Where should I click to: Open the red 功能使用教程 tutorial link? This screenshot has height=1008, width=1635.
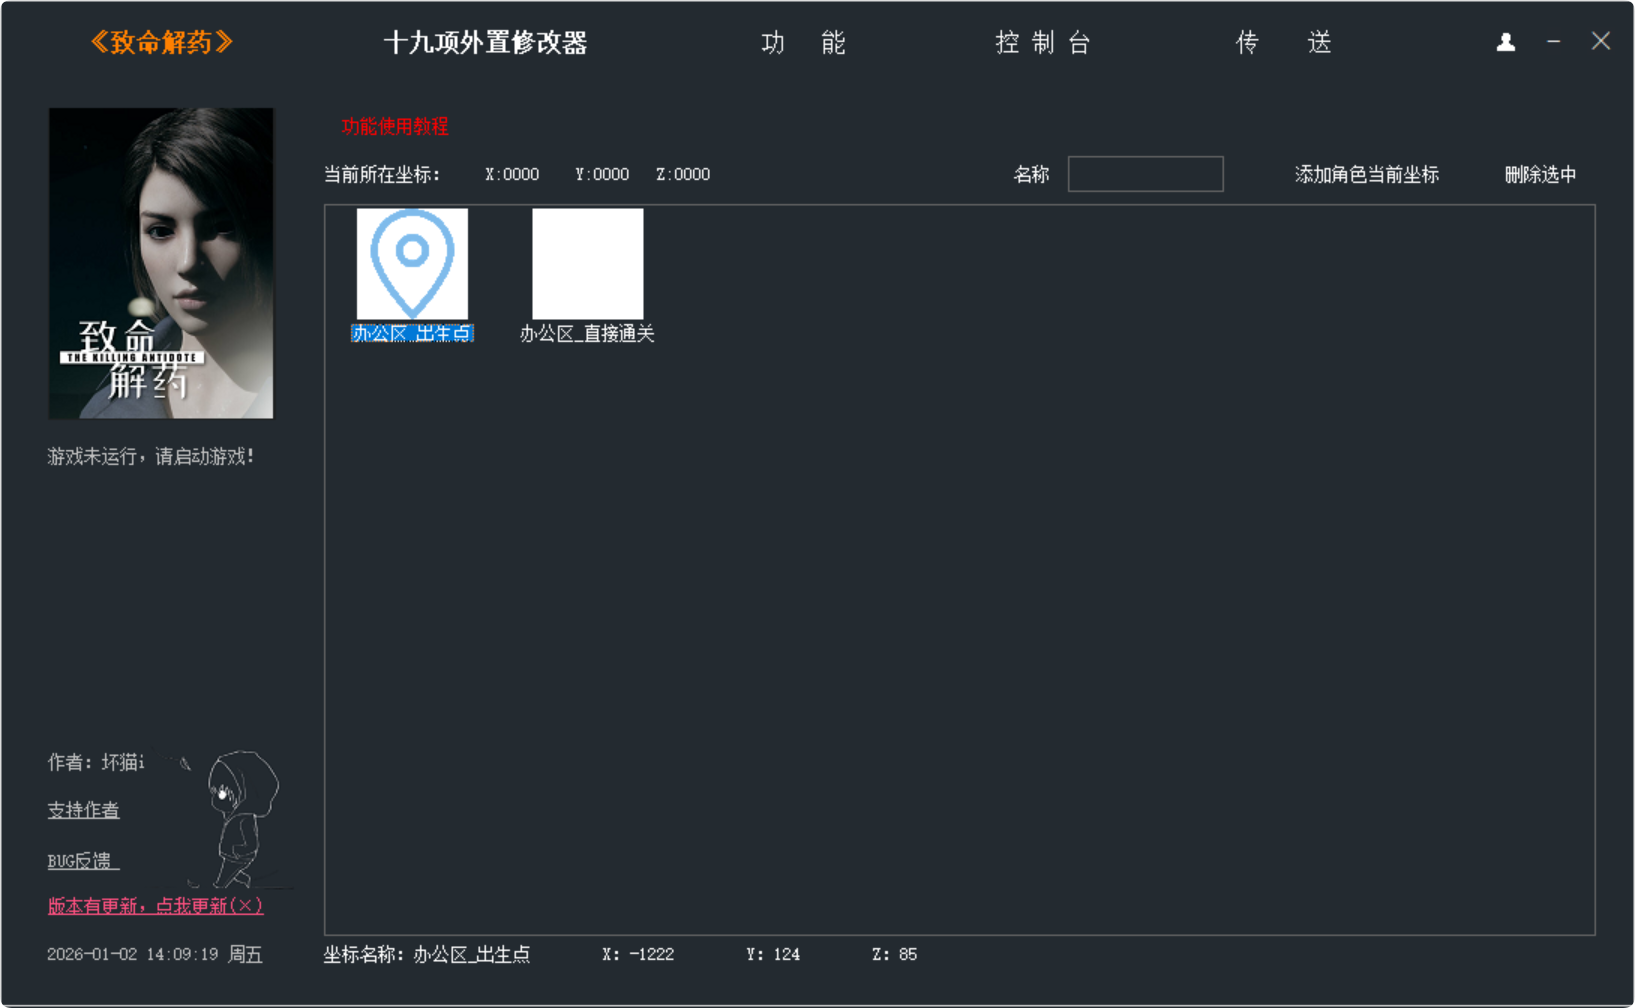(x=395, y=127)
